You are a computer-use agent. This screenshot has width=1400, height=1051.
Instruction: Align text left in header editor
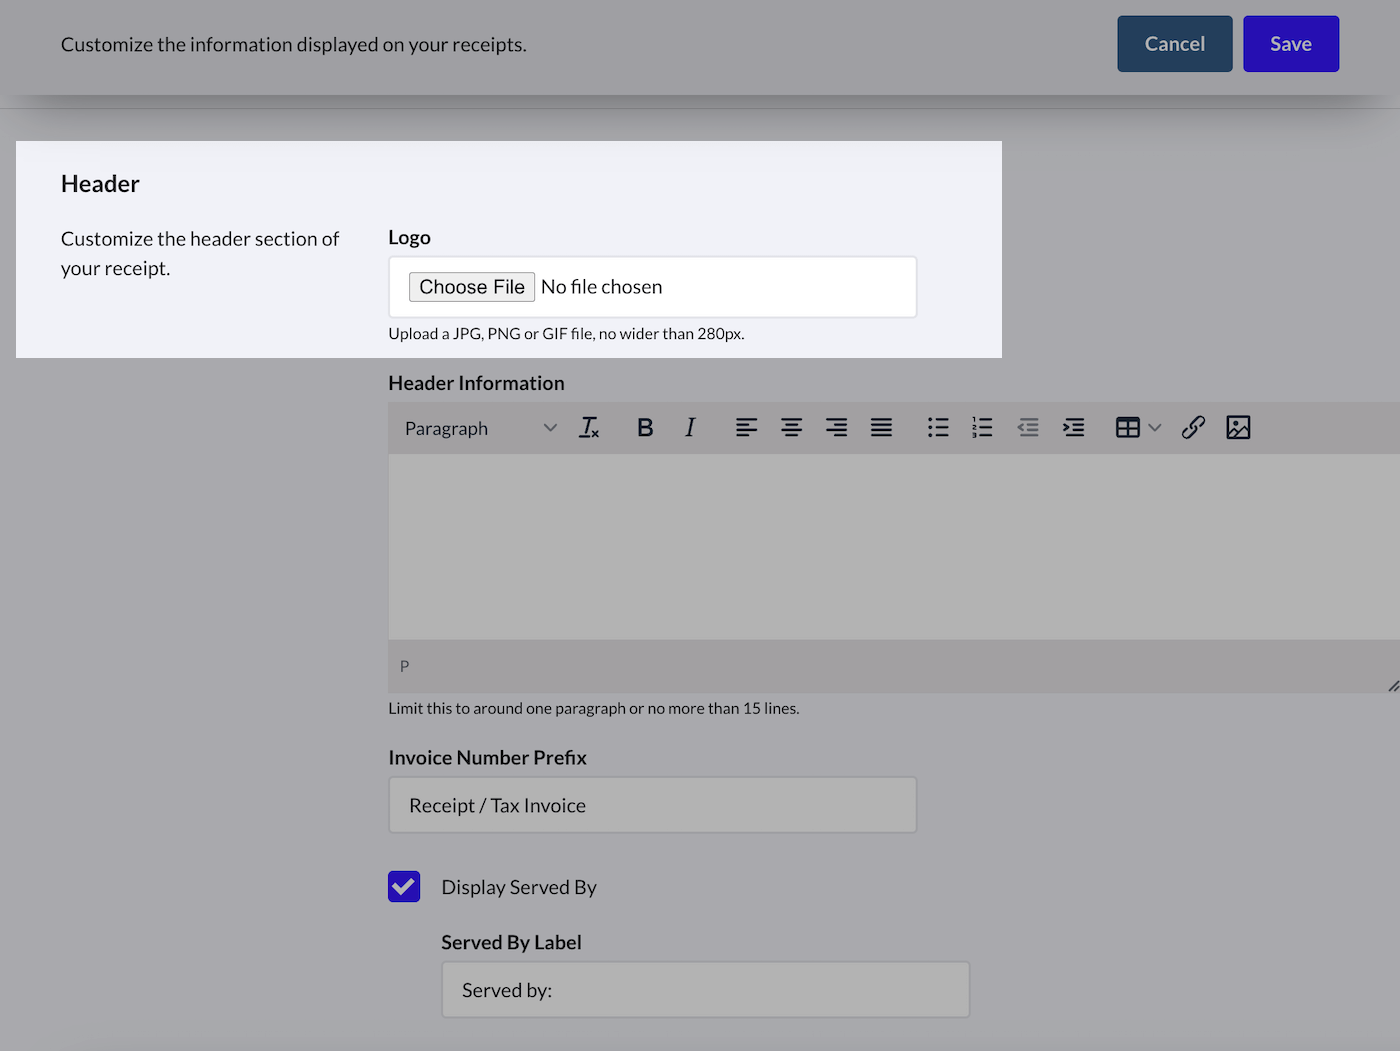tap(746, 428)
